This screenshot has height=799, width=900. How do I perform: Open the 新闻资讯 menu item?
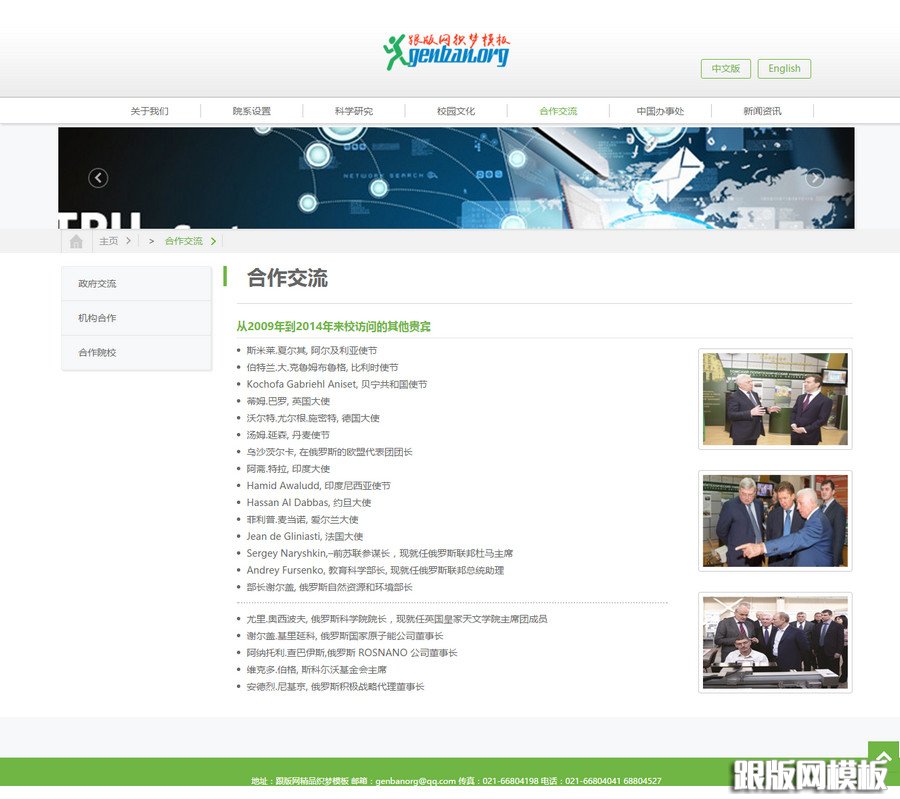coord(763,111)
